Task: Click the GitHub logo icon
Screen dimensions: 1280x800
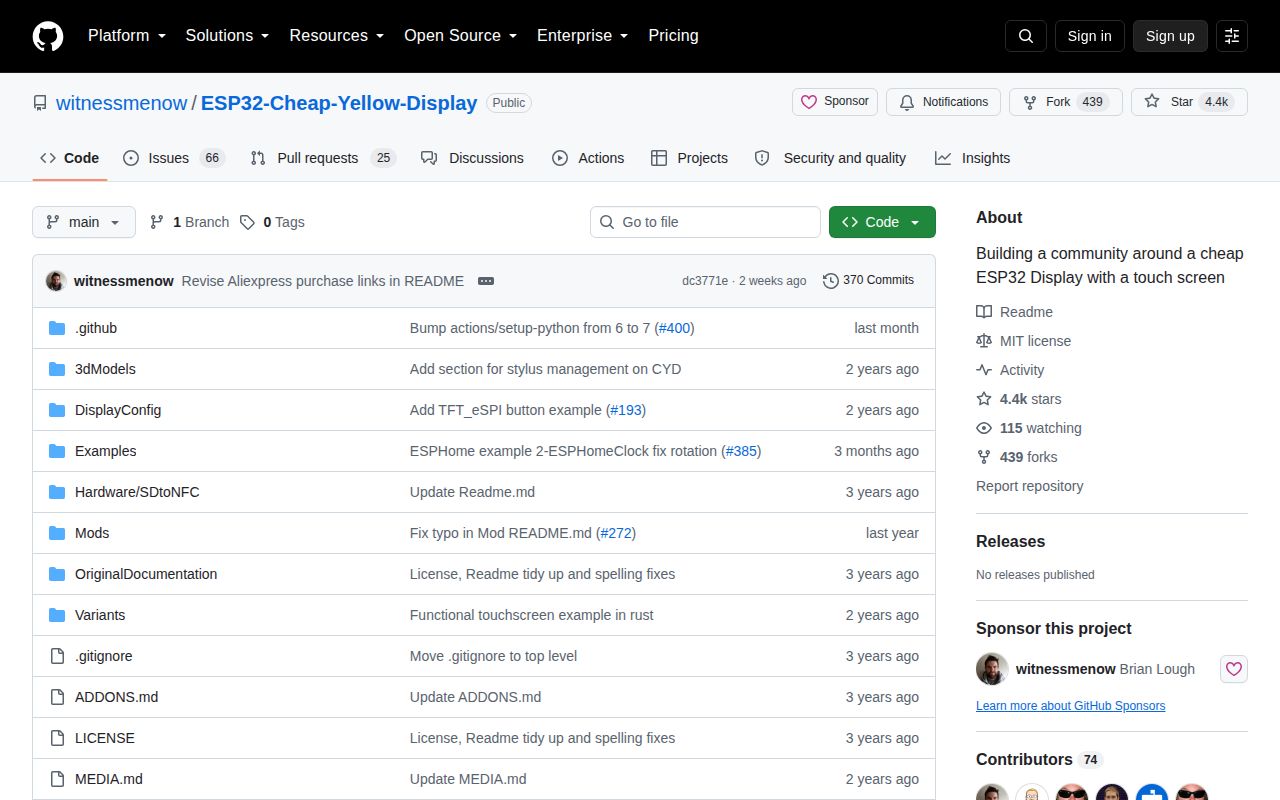Action: 48,36
